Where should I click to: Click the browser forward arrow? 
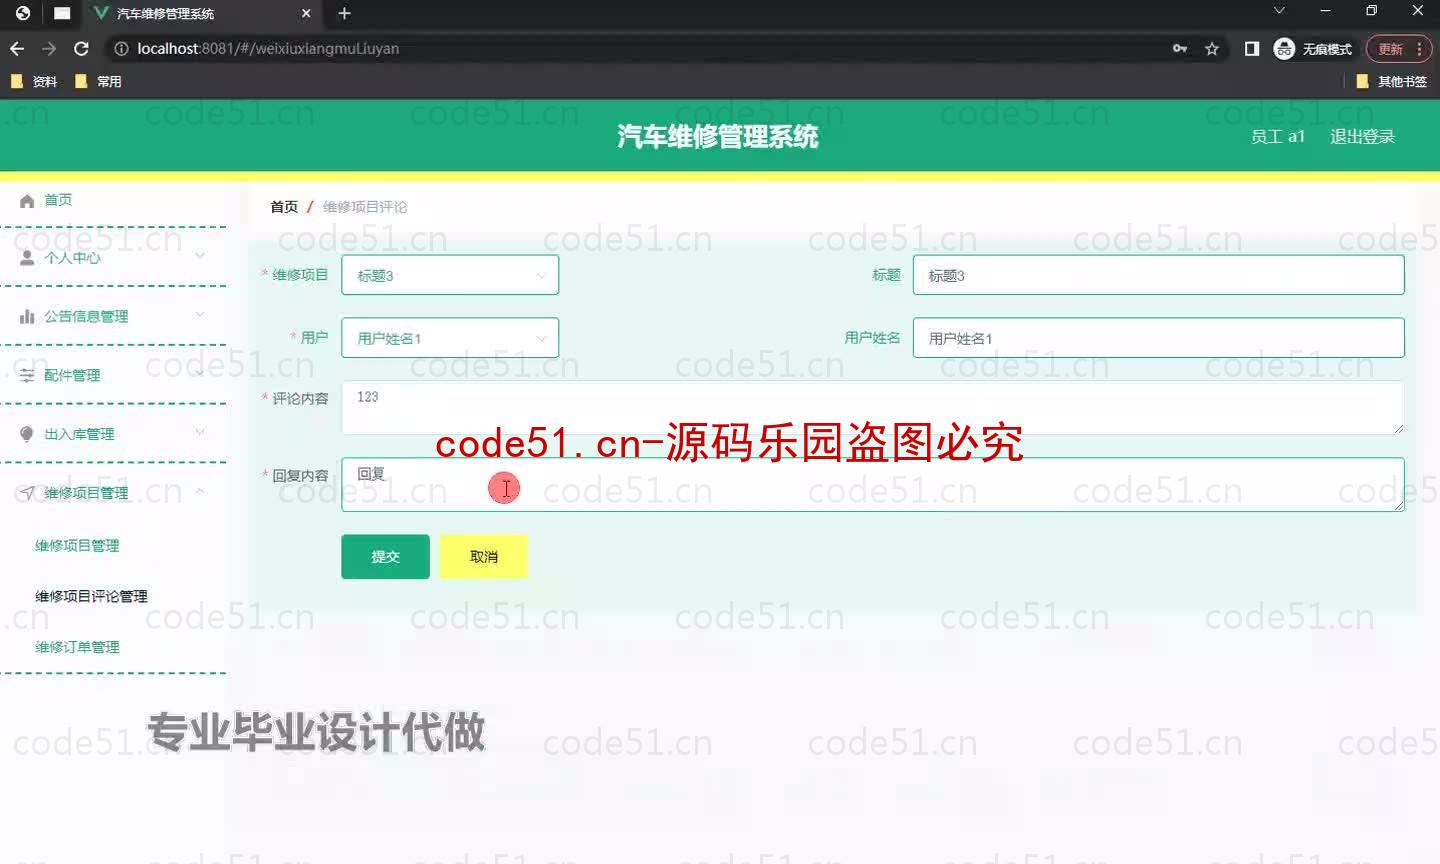(49, 48)
